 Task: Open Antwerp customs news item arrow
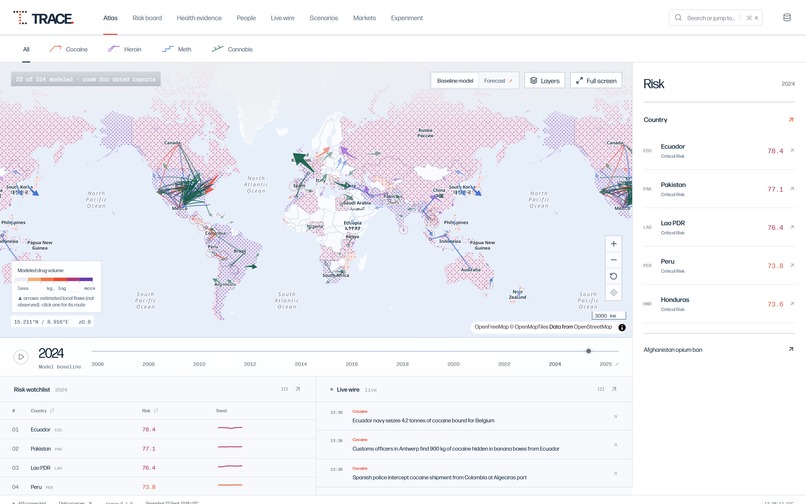coord(615,445)
